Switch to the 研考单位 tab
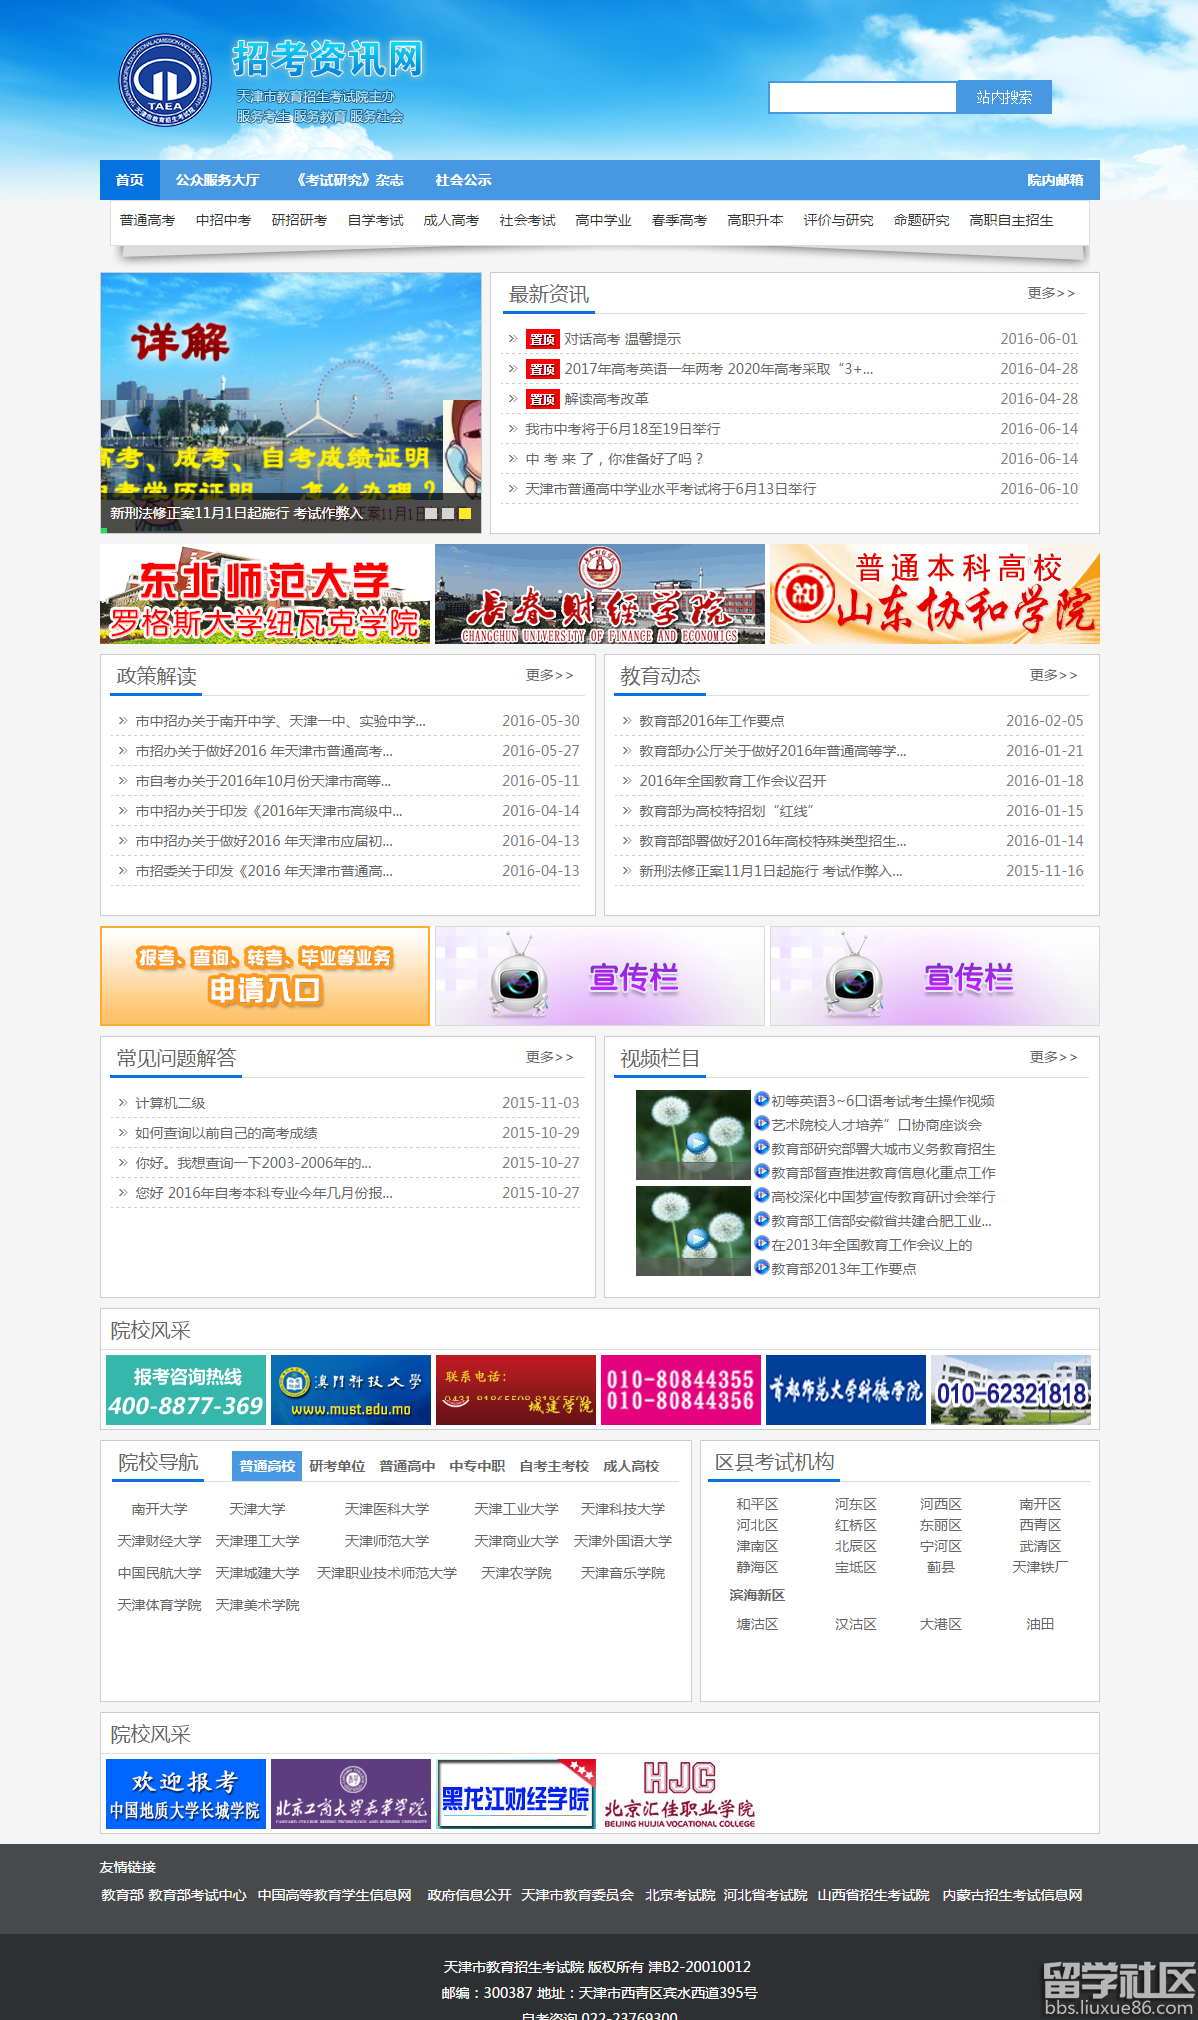This screenshot has height=2020, width=1198. tap(337, 1466)
